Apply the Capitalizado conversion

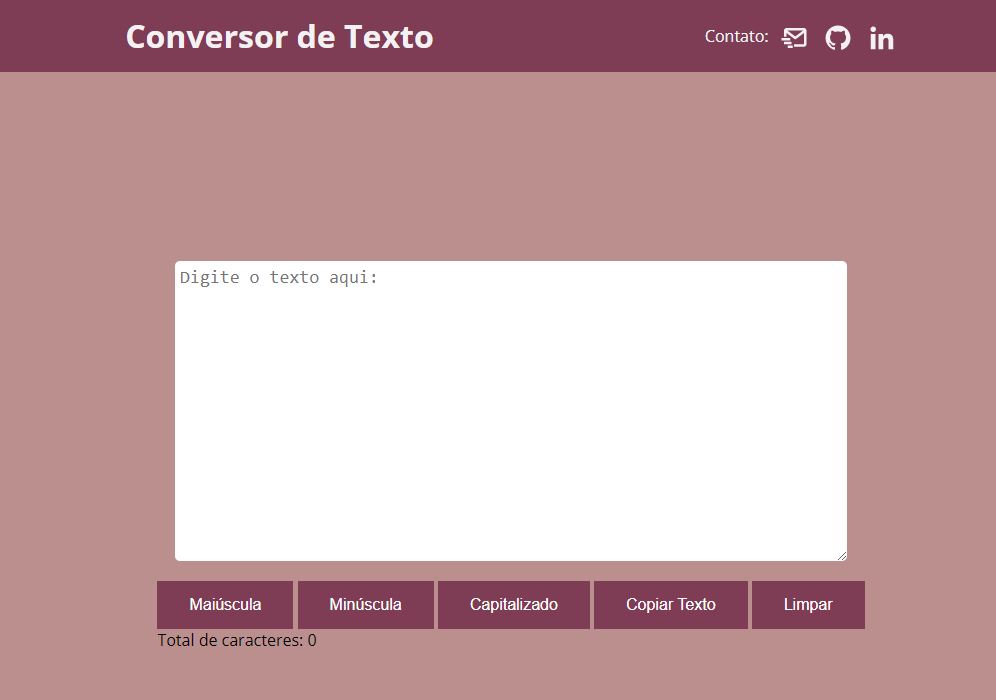click(x=514, y=605)
